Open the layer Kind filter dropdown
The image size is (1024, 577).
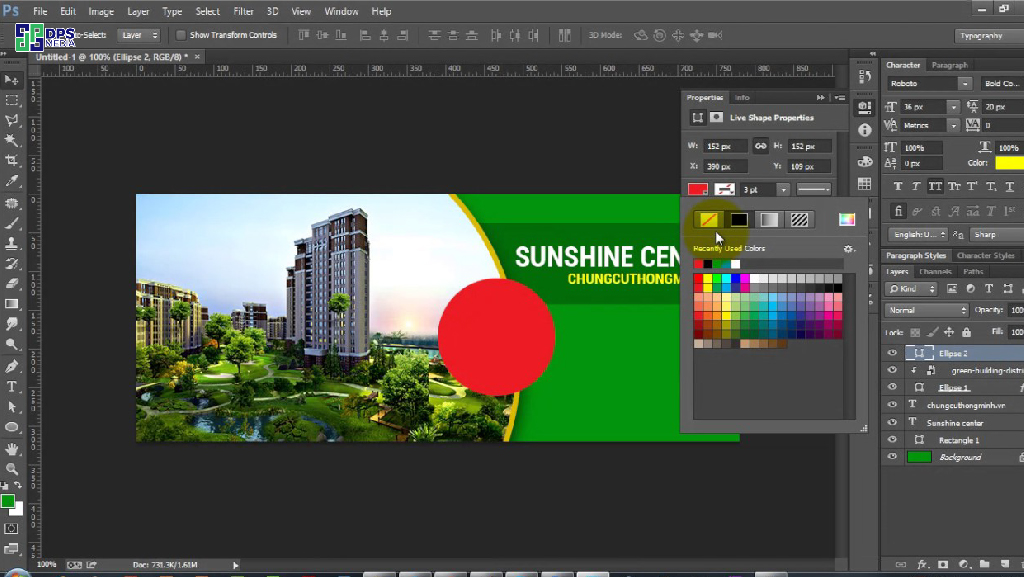click(x=912, y=288)
